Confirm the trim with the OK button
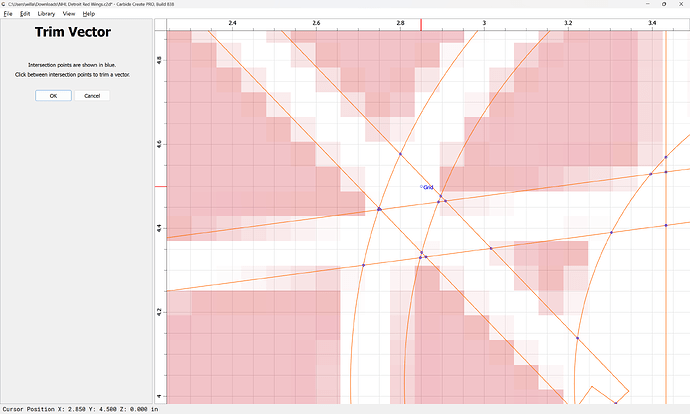Image resolution: width=690 pixels, height=414 pixels. click(53, 96)
